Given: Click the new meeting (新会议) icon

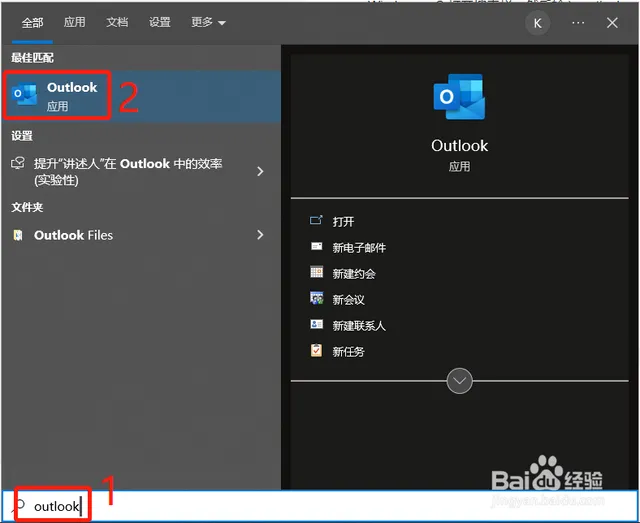Looking at the screenshot, I should coord(316,298).
